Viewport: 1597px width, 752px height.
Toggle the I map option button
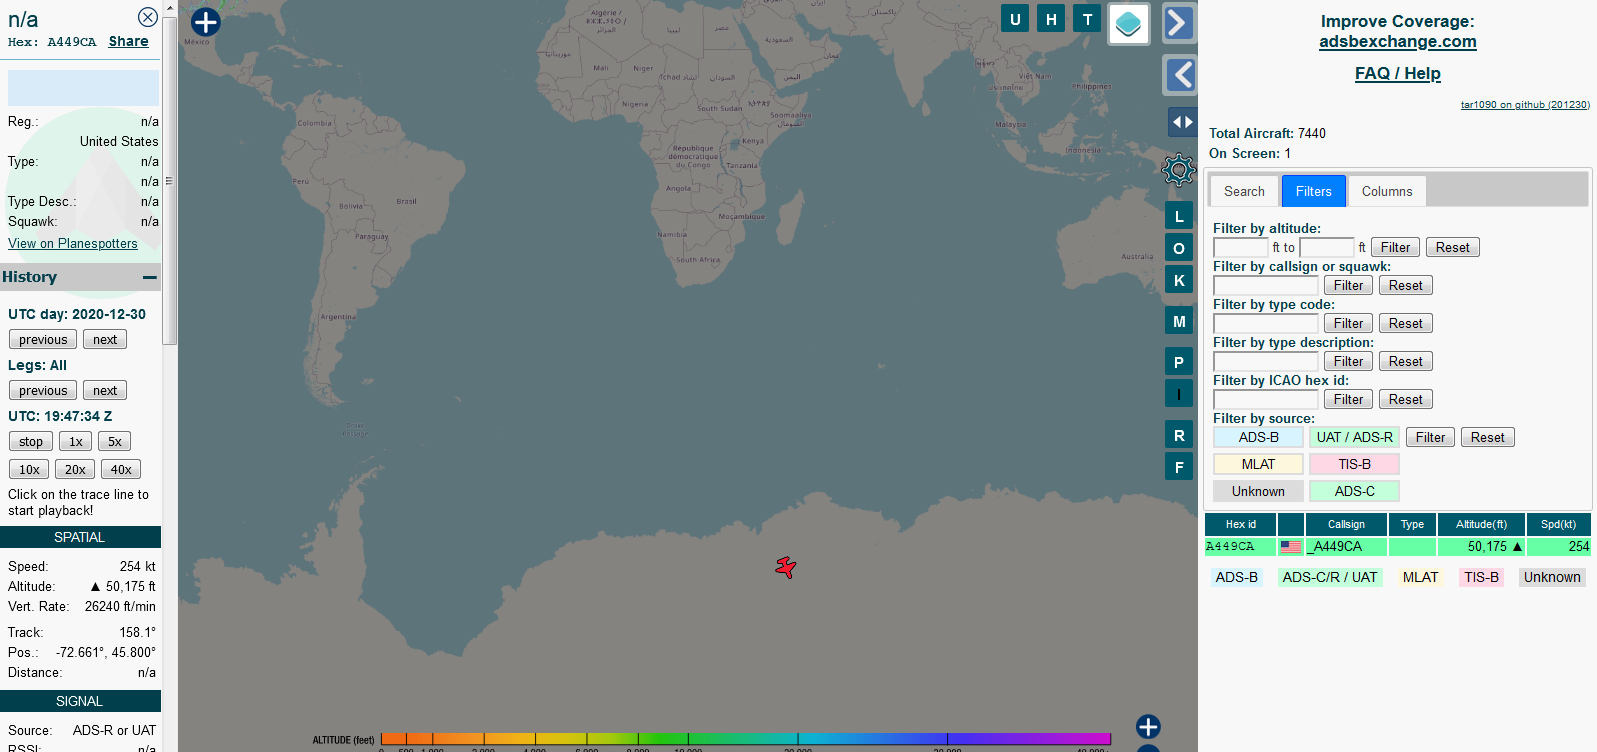coord(1179,394)
